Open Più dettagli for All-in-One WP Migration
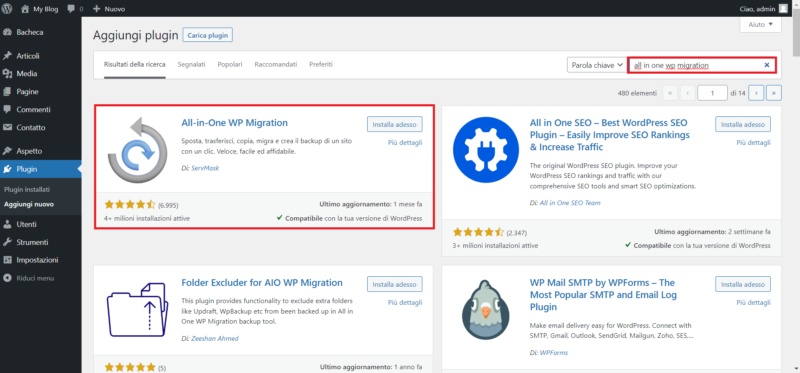 [405, 143]
